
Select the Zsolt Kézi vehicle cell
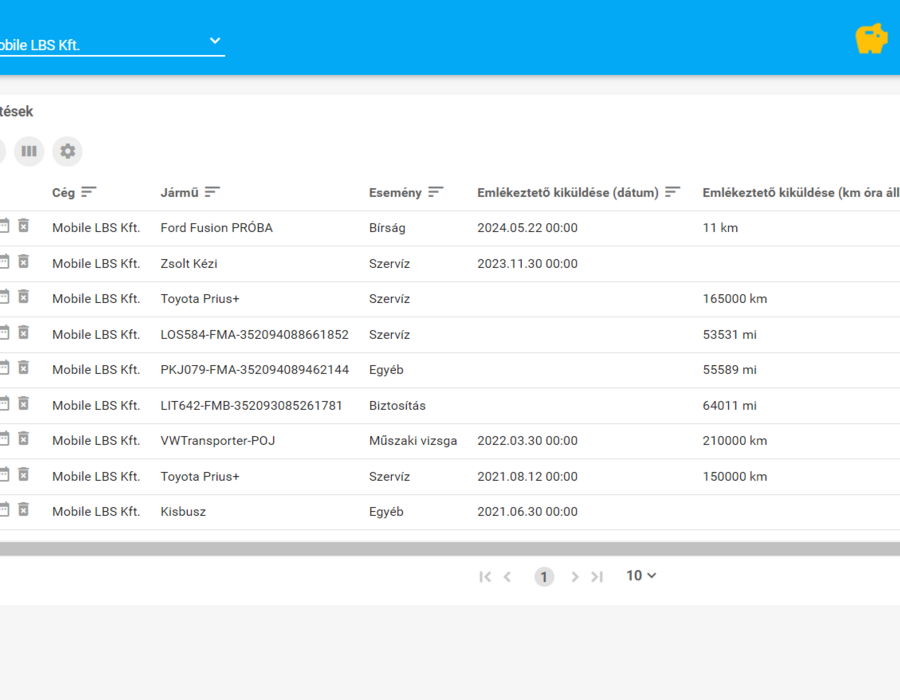(189, 263)
